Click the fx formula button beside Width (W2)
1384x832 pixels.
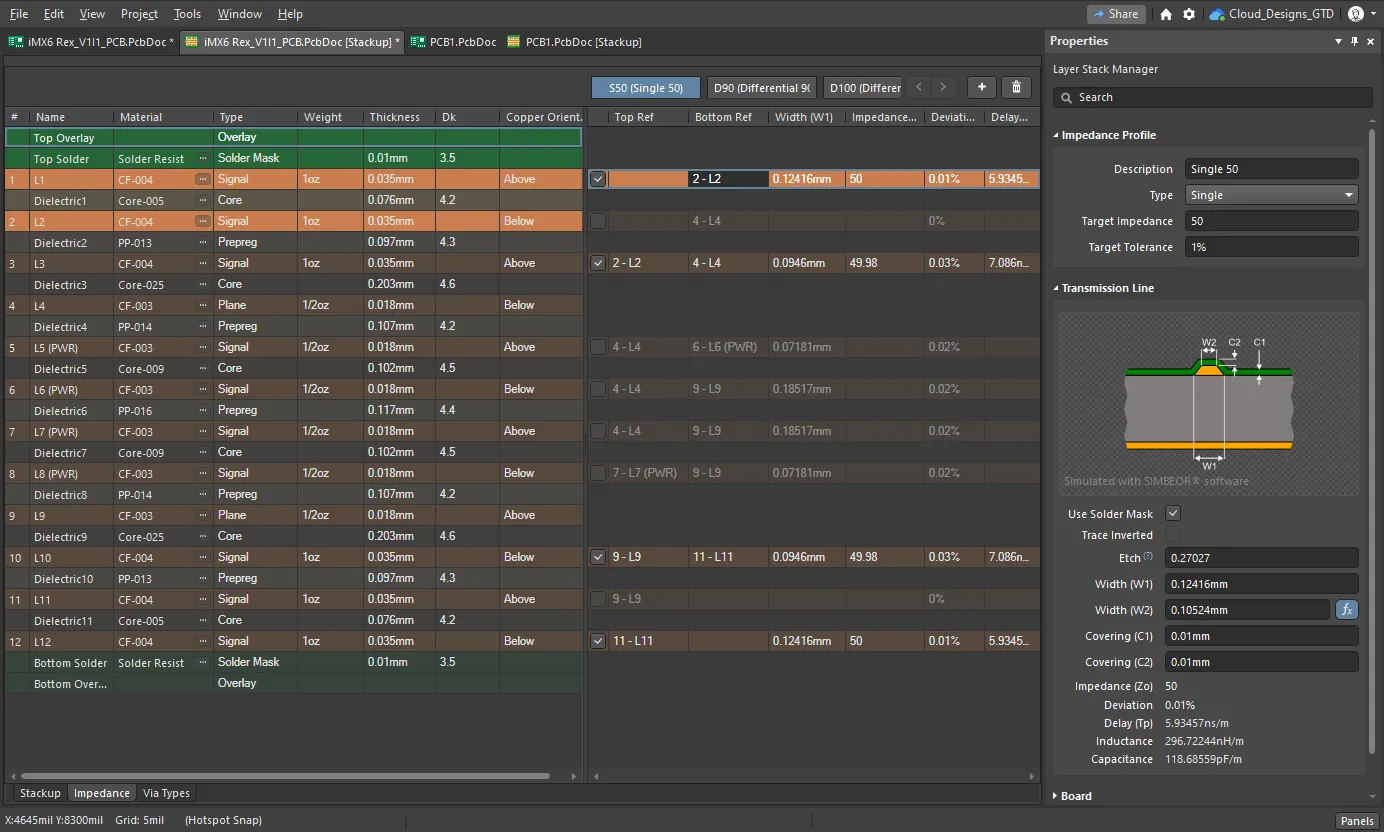pos(1346,610)
